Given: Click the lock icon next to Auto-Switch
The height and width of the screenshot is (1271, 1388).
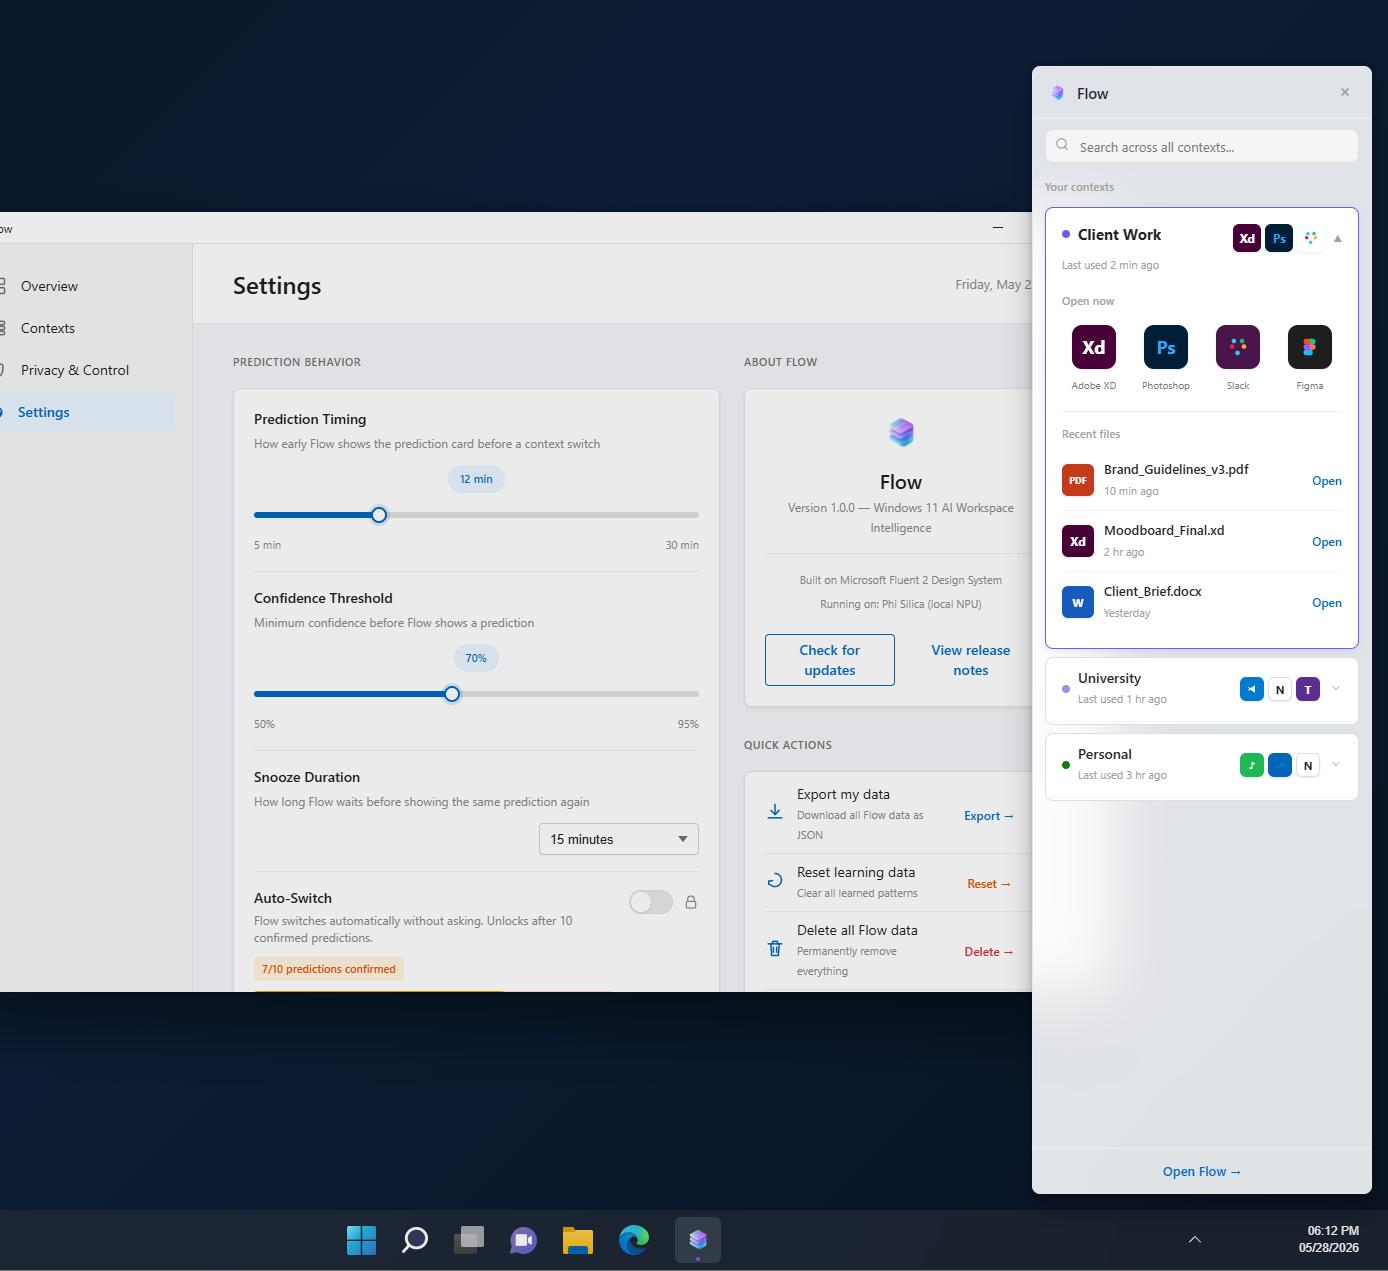Looking at the screenshot, I should pos(691,902).
